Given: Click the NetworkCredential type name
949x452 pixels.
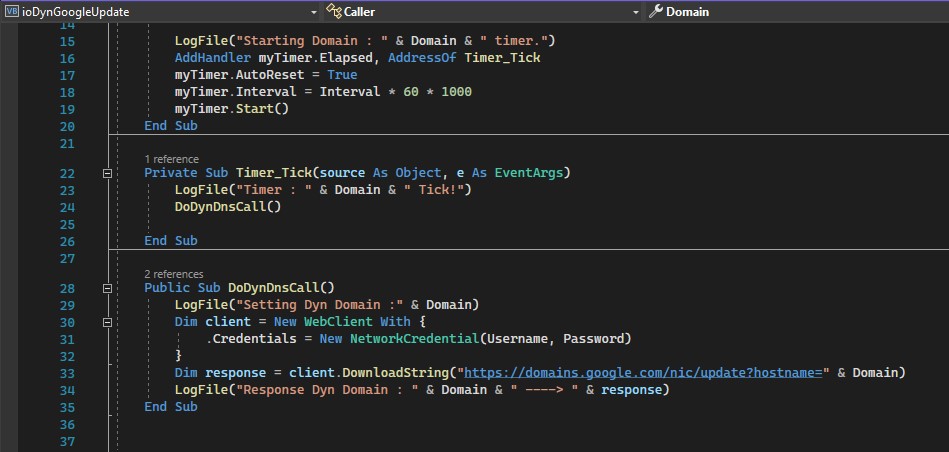Looking at the screenshot, I should 415,339.
